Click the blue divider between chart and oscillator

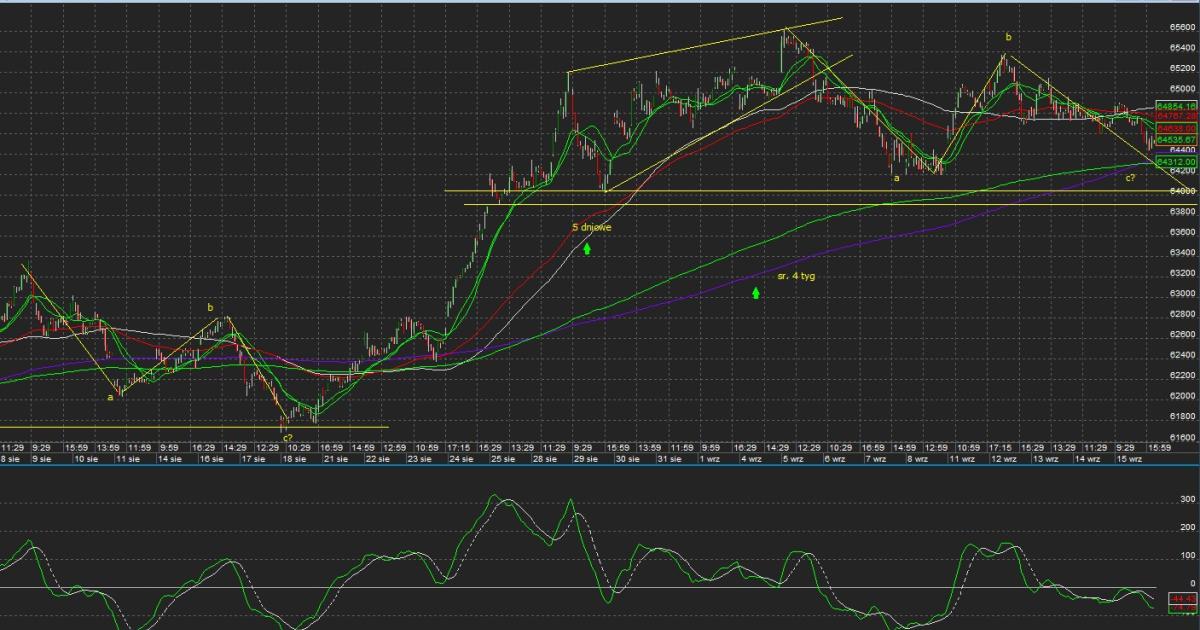pyautogui.click(x=600, y=466)
